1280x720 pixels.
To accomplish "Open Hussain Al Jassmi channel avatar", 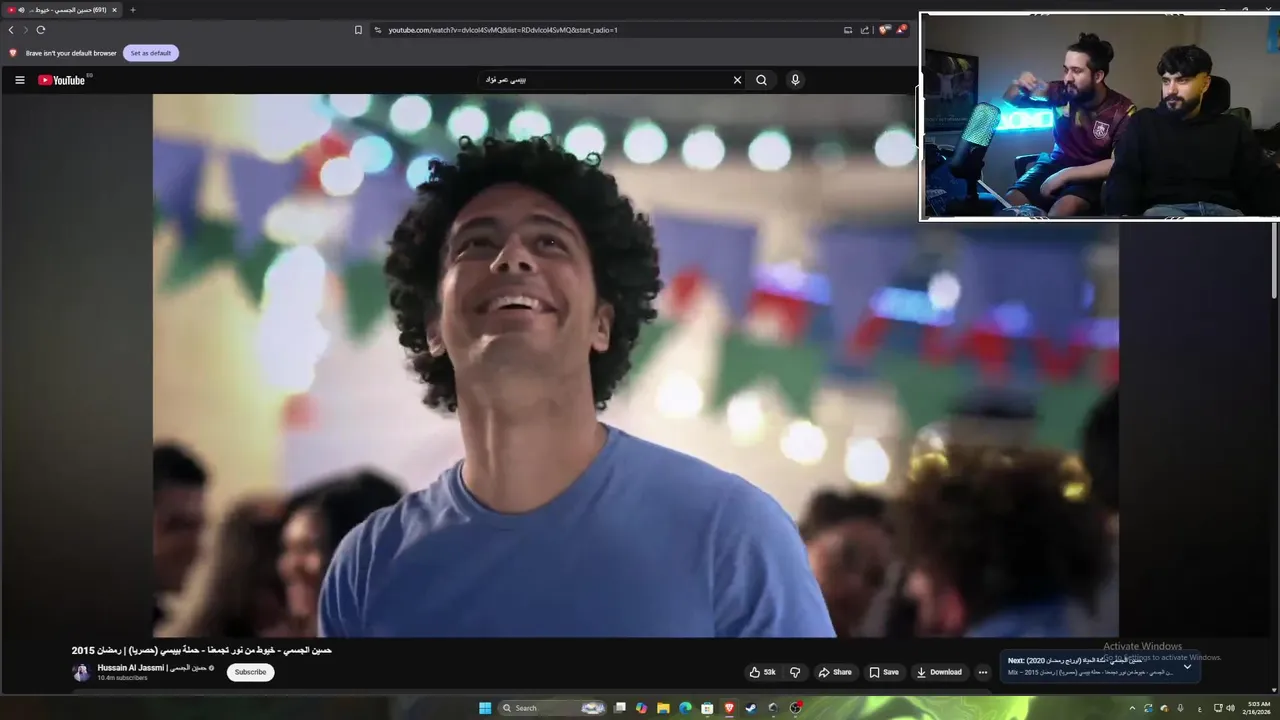I will click(x=81, y=672).
